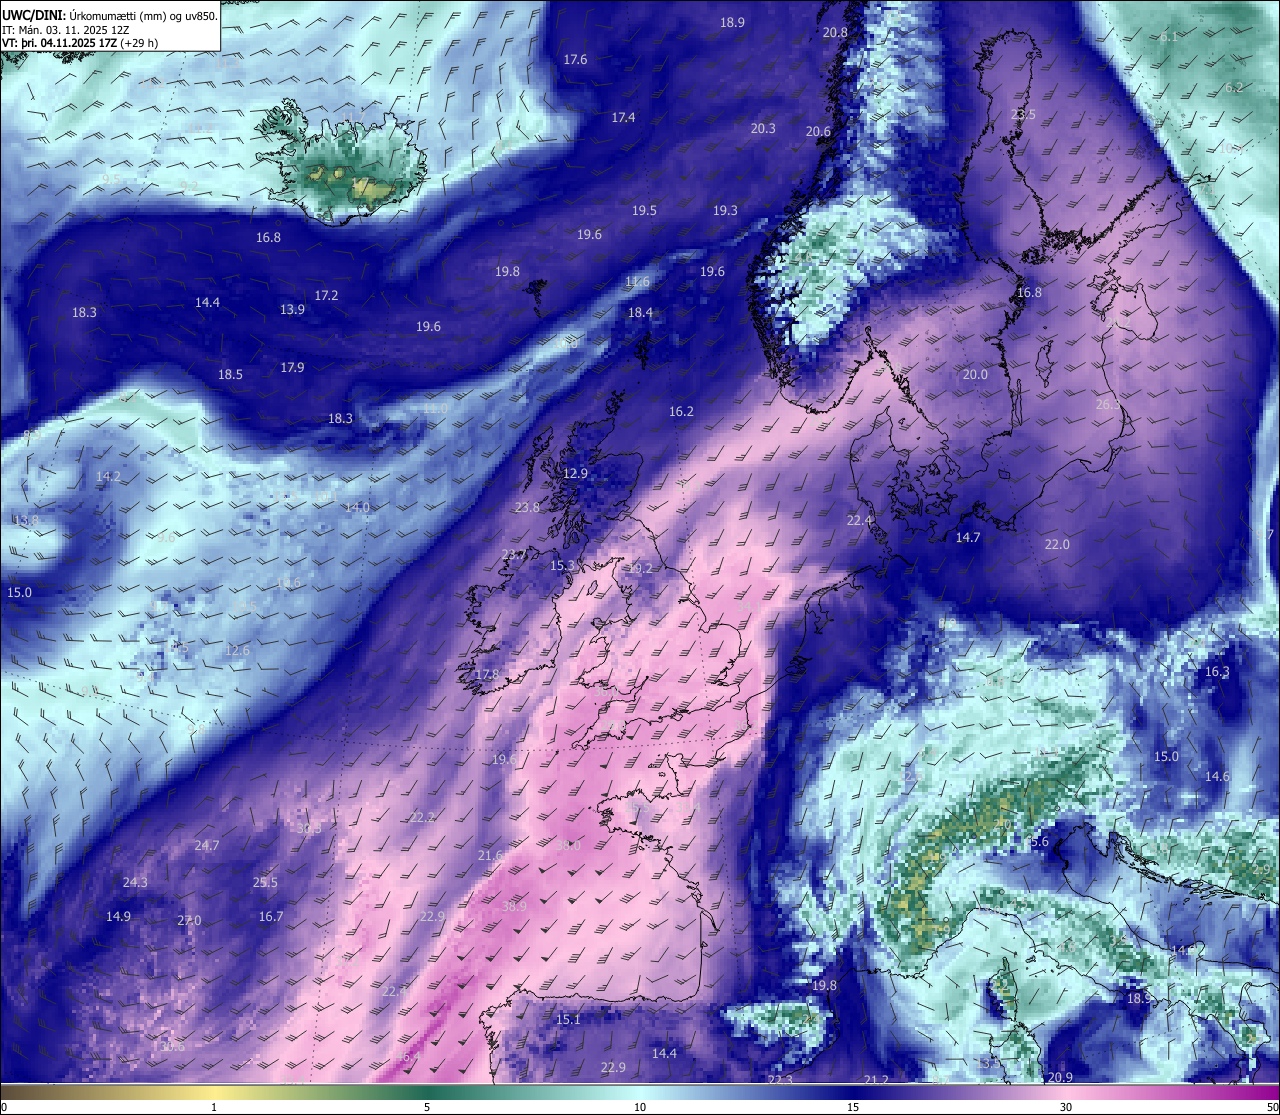Click the 24.3 value label

(x=135, y=883)
